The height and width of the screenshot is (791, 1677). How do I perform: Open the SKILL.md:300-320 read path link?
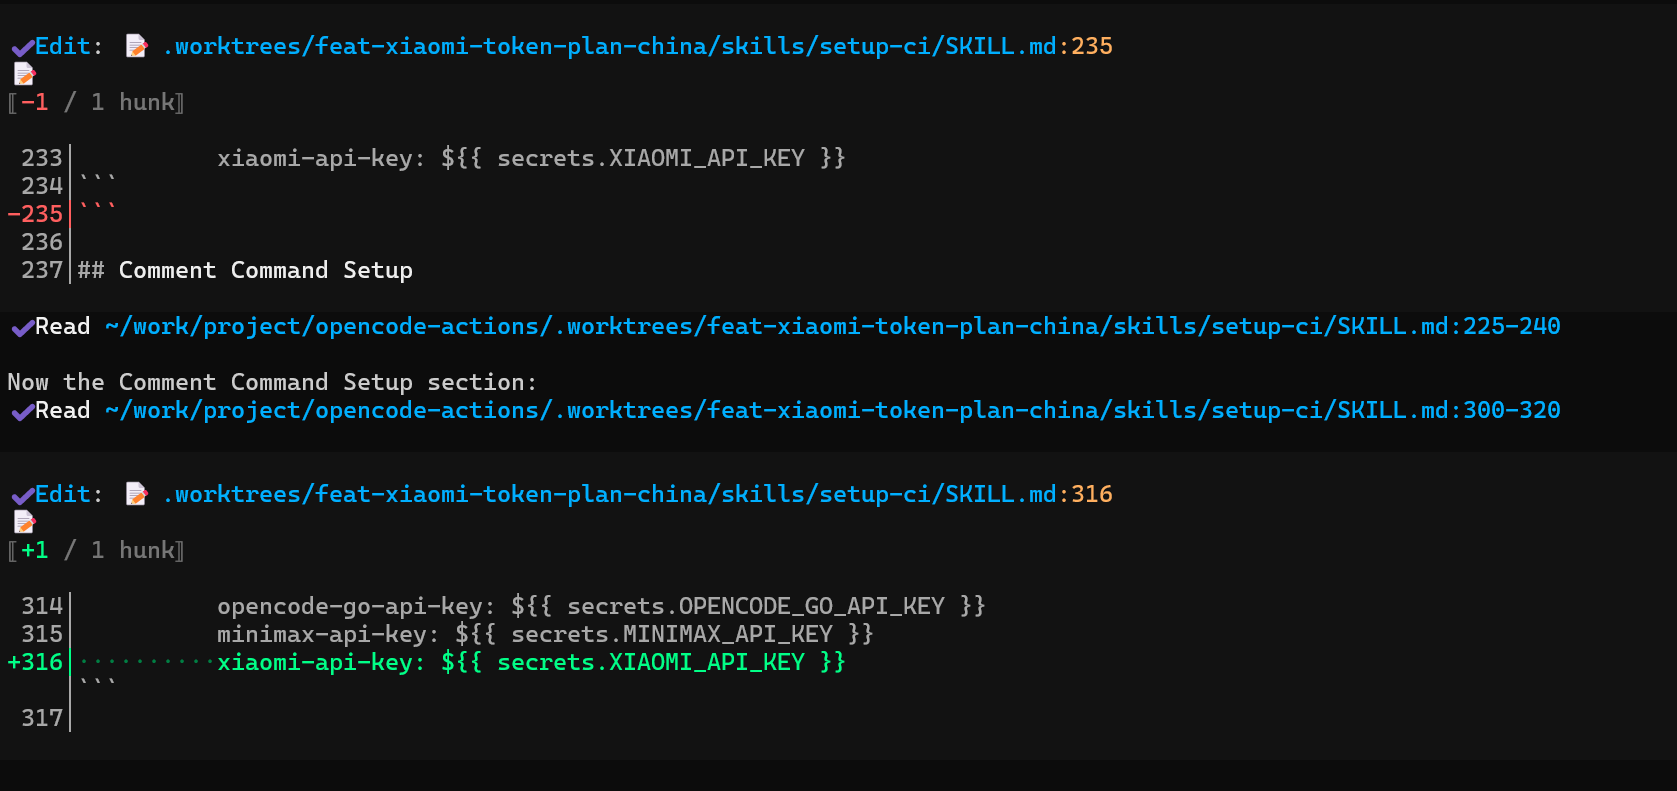pos(832,410)
